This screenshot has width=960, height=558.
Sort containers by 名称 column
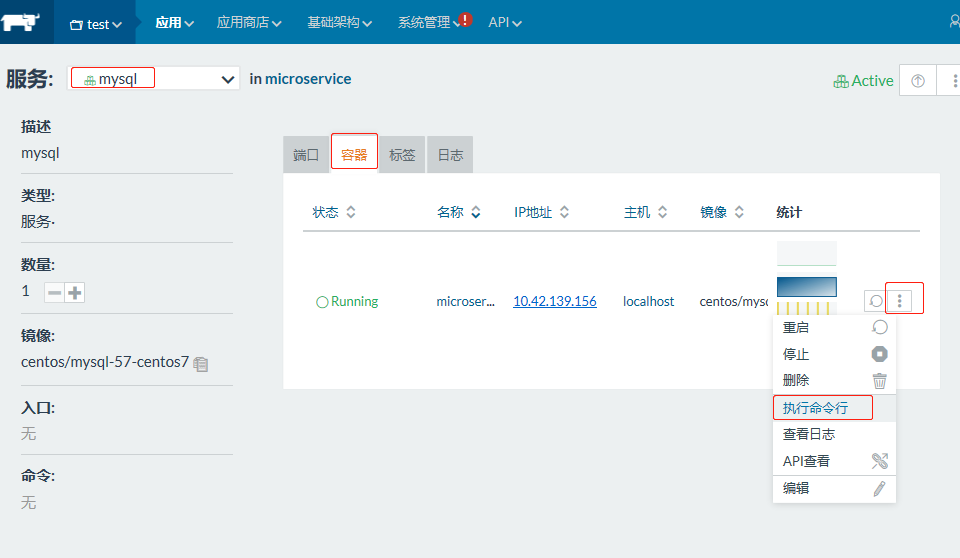[x=459, y=213]
